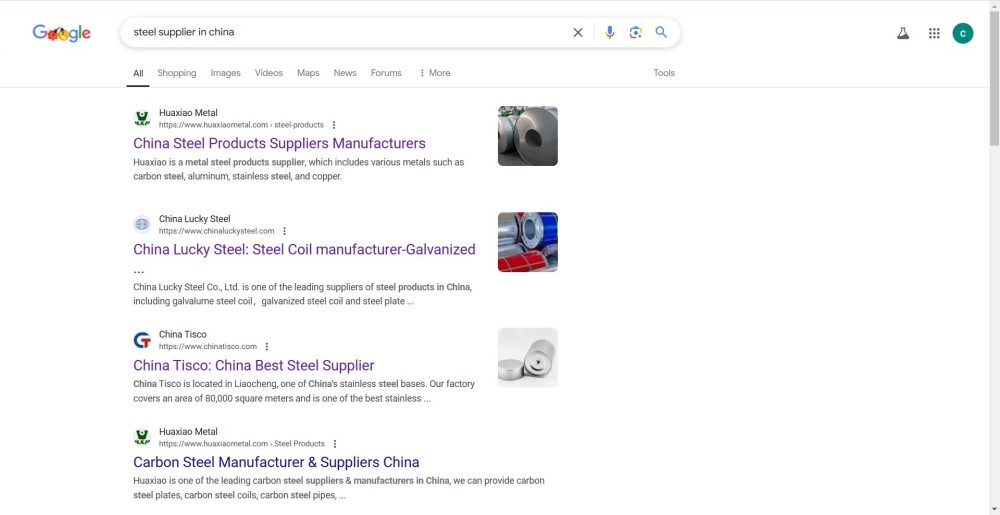
Task: Switch to the Shopping tab
Action: [177, 73]
